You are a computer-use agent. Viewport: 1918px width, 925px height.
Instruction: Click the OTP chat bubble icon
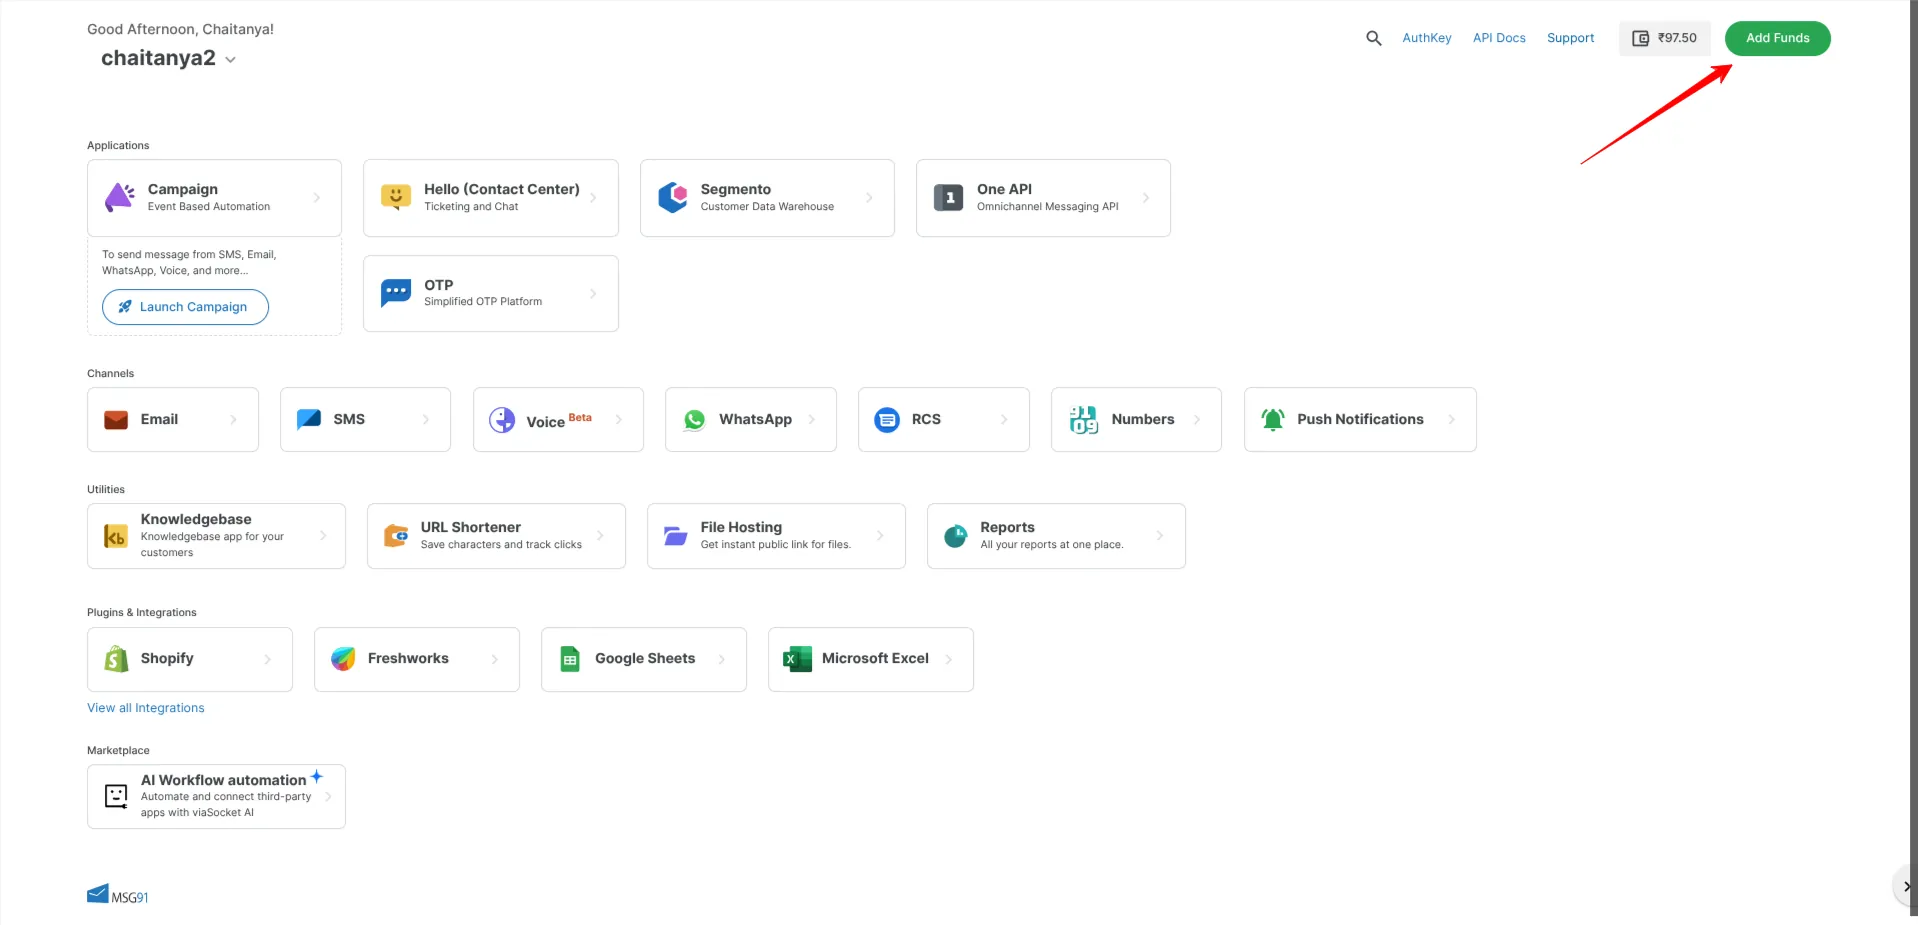click(396, 293)
